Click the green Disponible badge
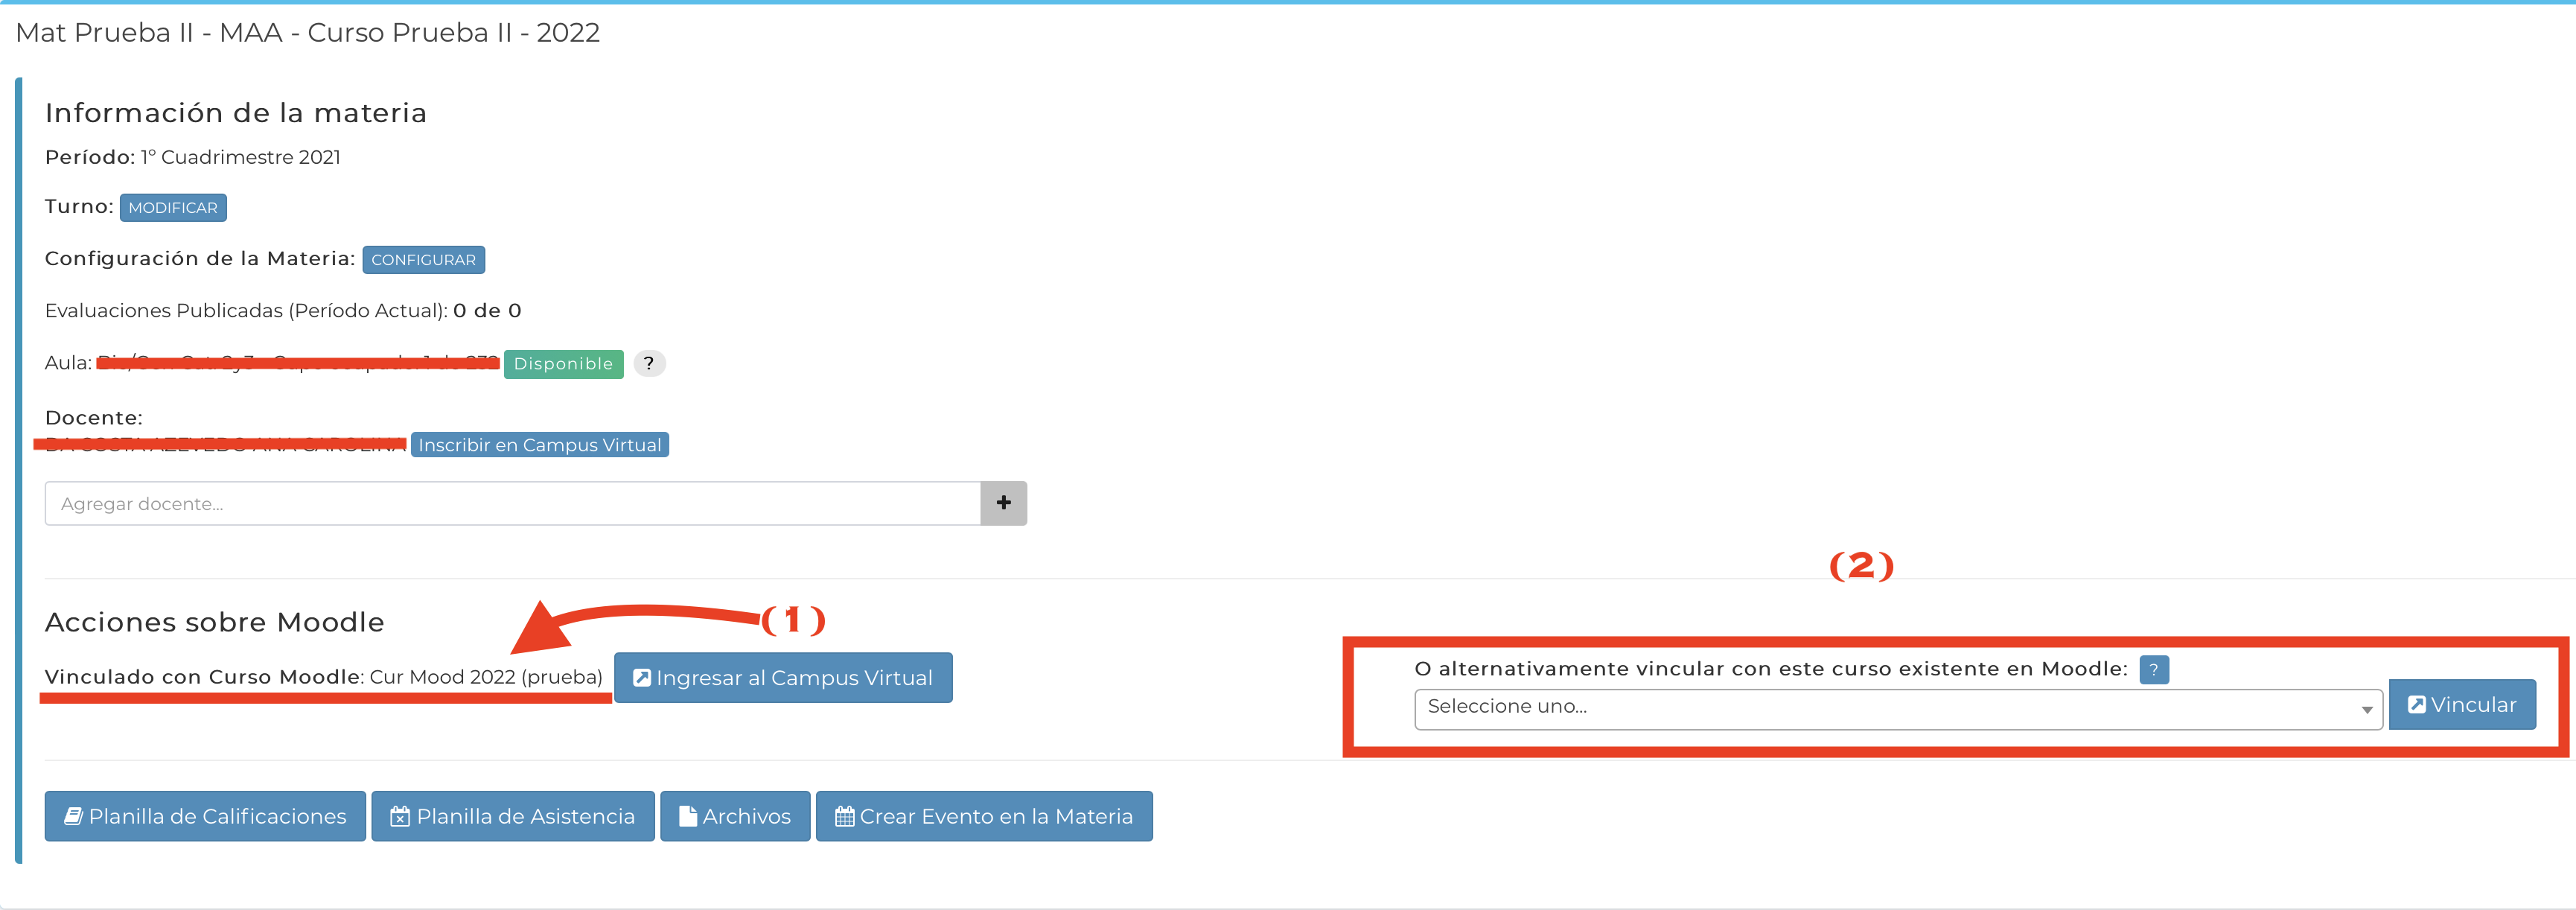 pyautogui.click(x=563, y=364)
